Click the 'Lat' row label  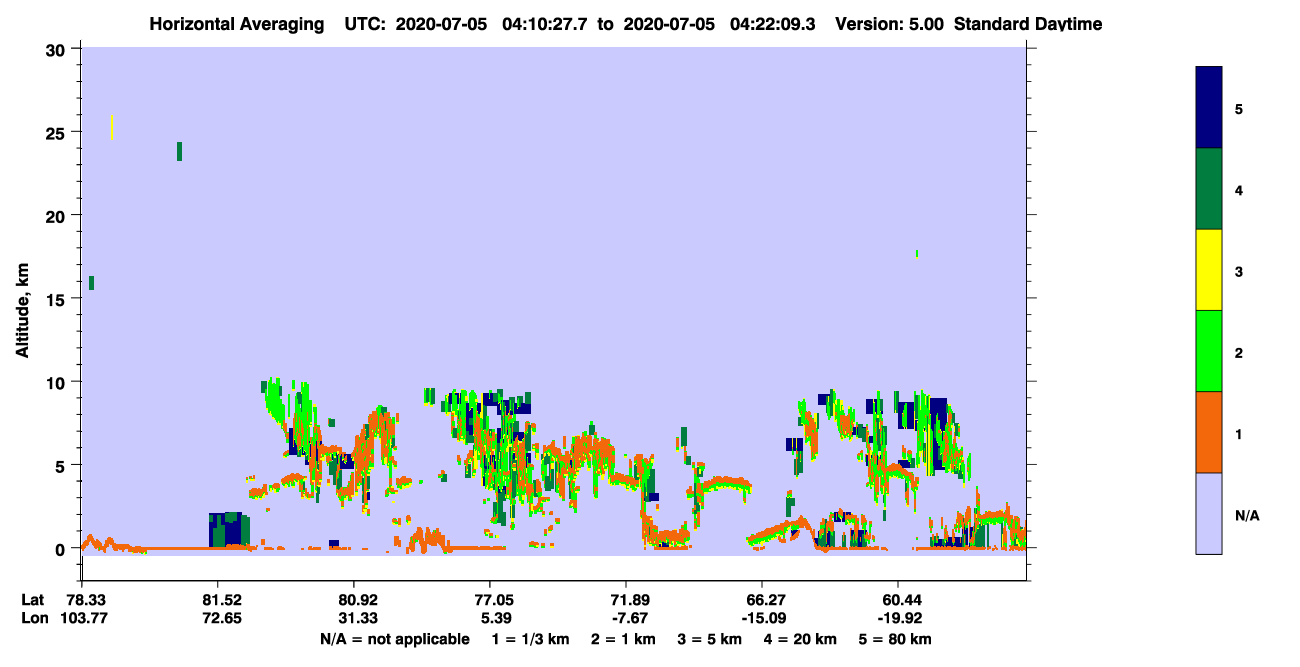coord(33,600)
